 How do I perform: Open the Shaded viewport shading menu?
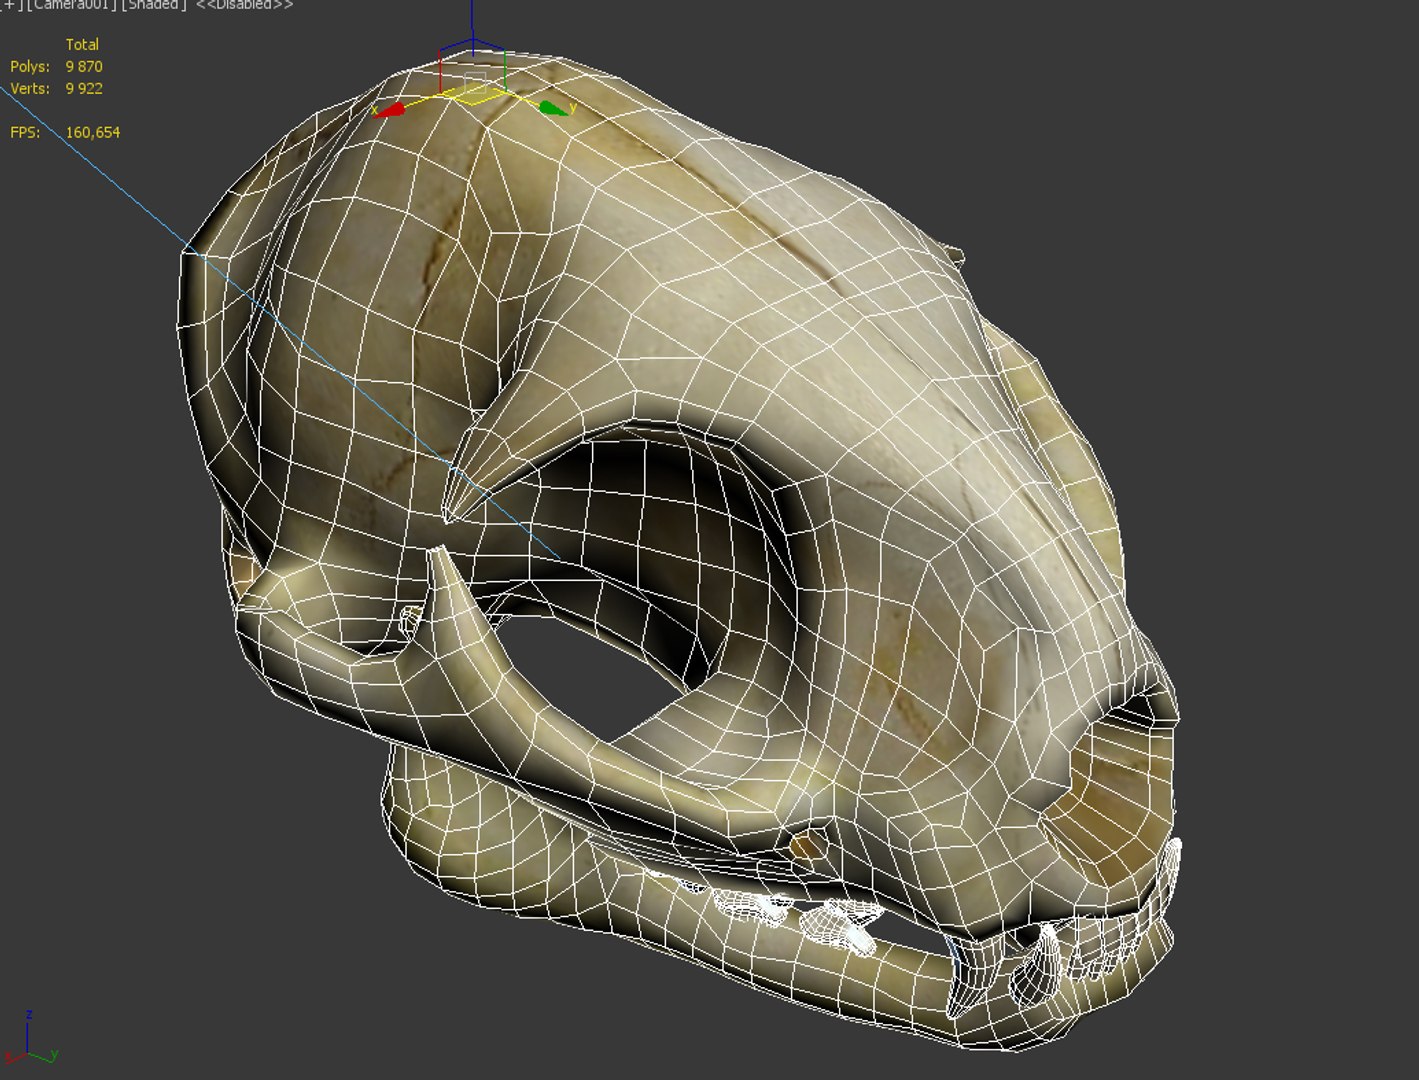tap(154, 5)
